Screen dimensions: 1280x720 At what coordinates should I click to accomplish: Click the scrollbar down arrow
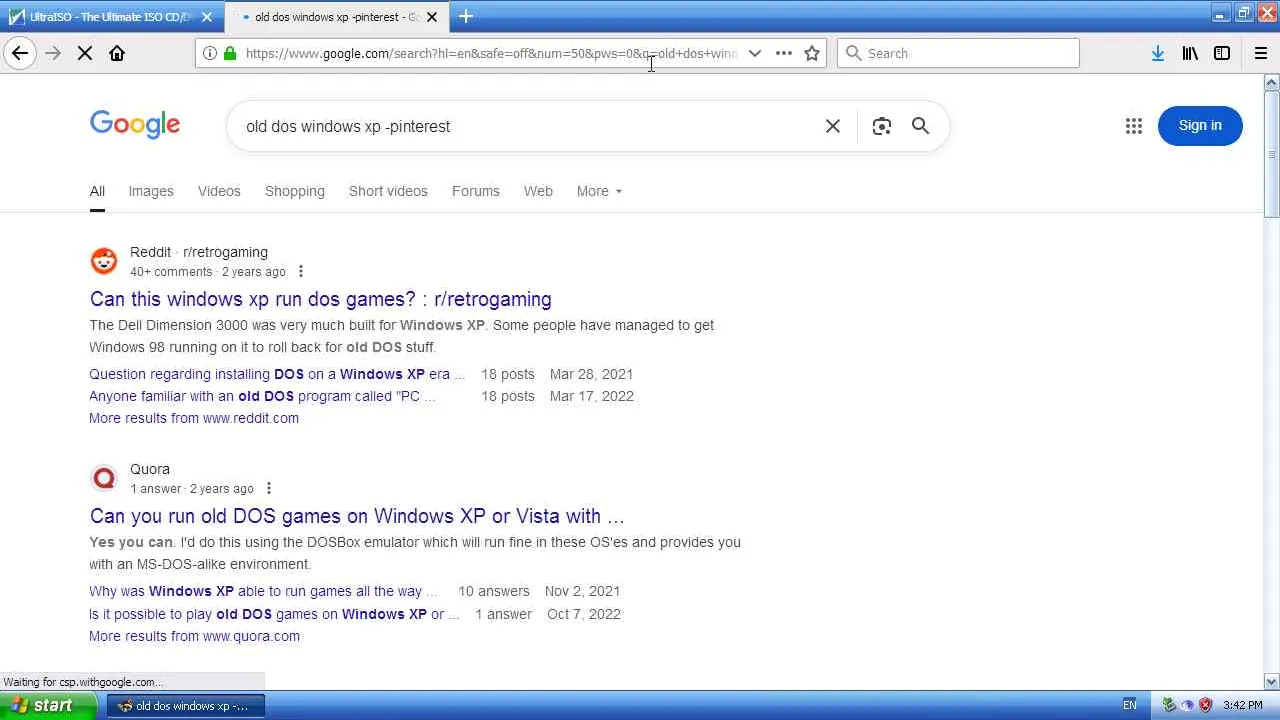tap(1272, 682)
